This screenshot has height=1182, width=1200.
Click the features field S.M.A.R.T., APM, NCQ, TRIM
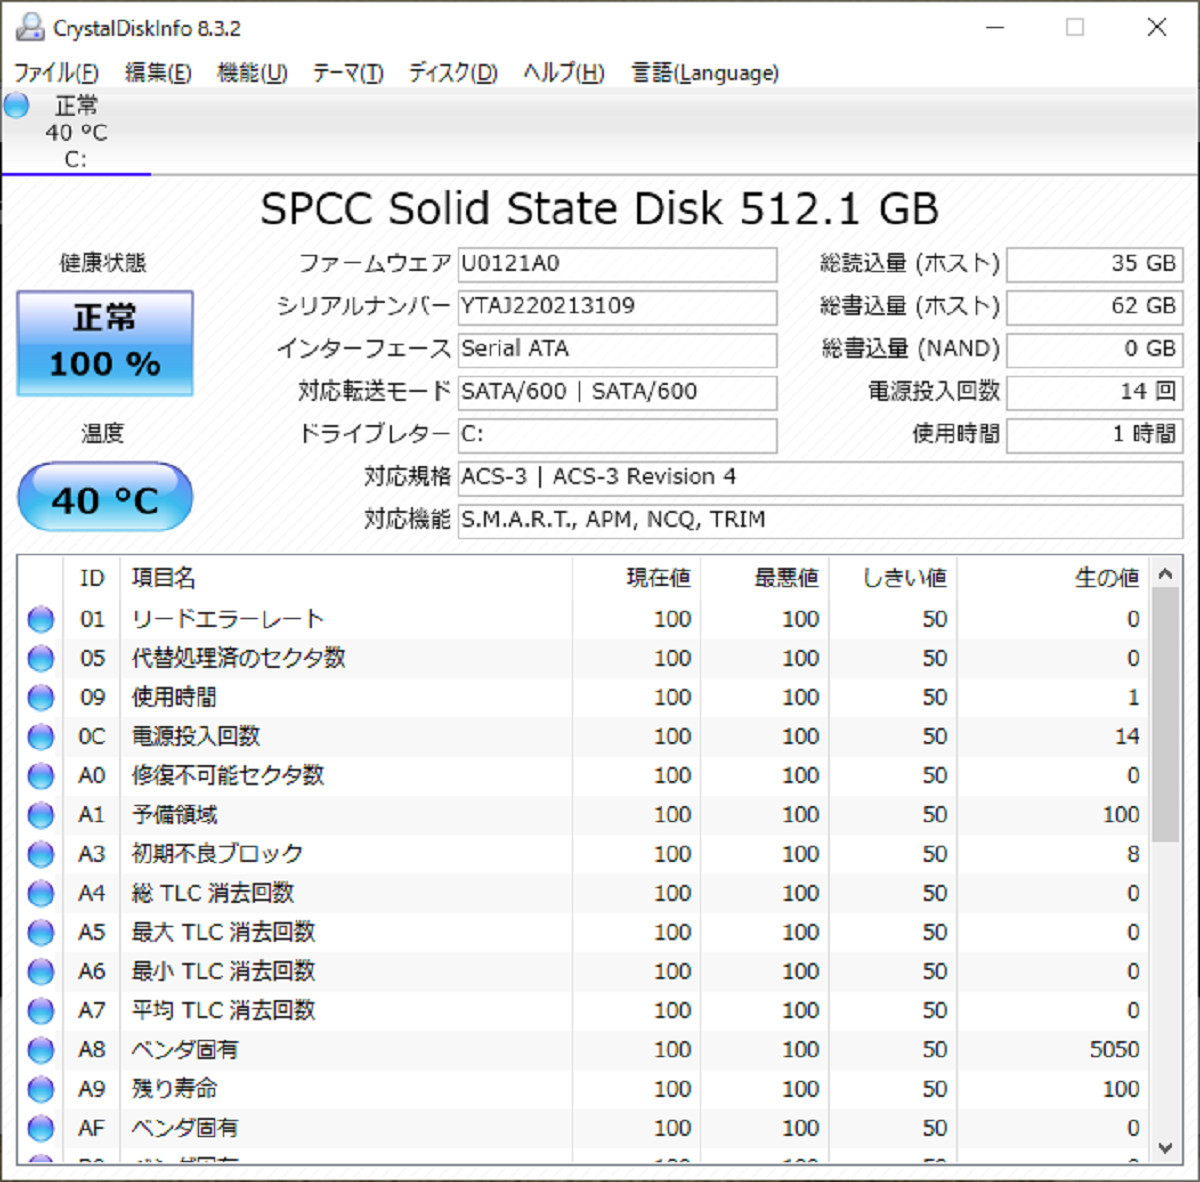tap(820, 520)
